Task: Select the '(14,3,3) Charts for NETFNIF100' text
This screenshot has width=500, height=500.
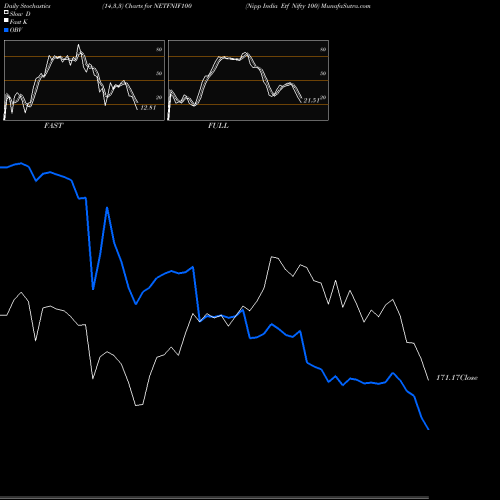Action: (x=147, y=6)
